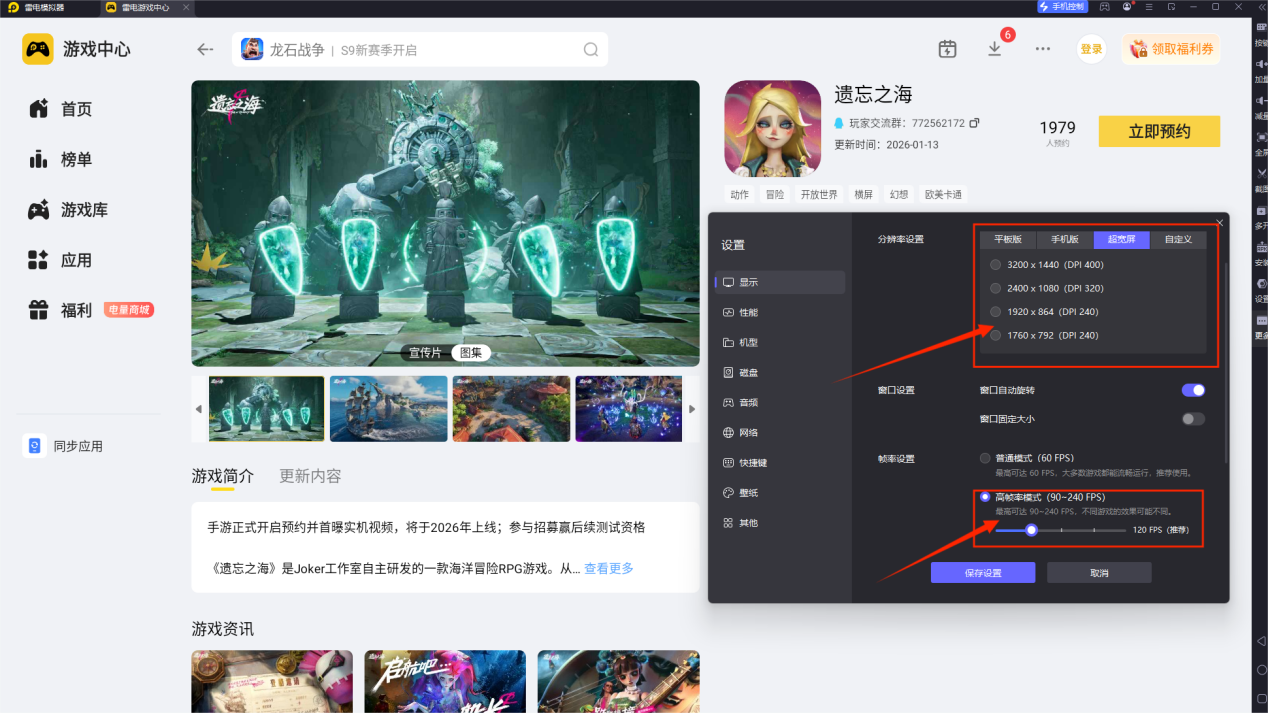Screen dimensions: 1268x713
Task: Switch to the 更新内容 tab
Action: [x=310, y=476]
